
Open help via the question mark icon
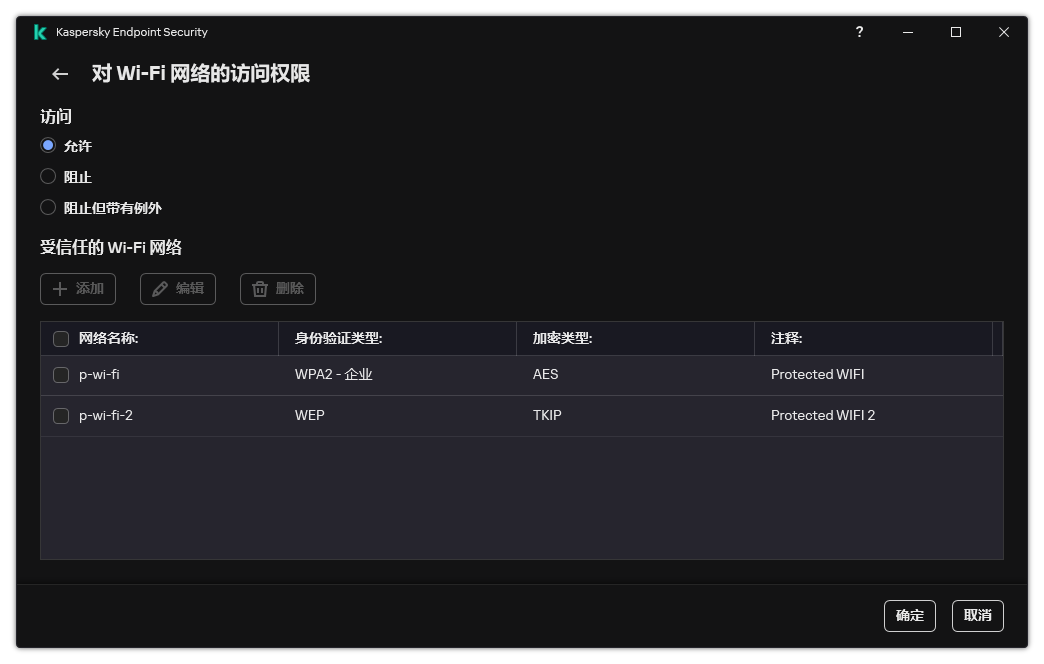(x=859, y=32)
